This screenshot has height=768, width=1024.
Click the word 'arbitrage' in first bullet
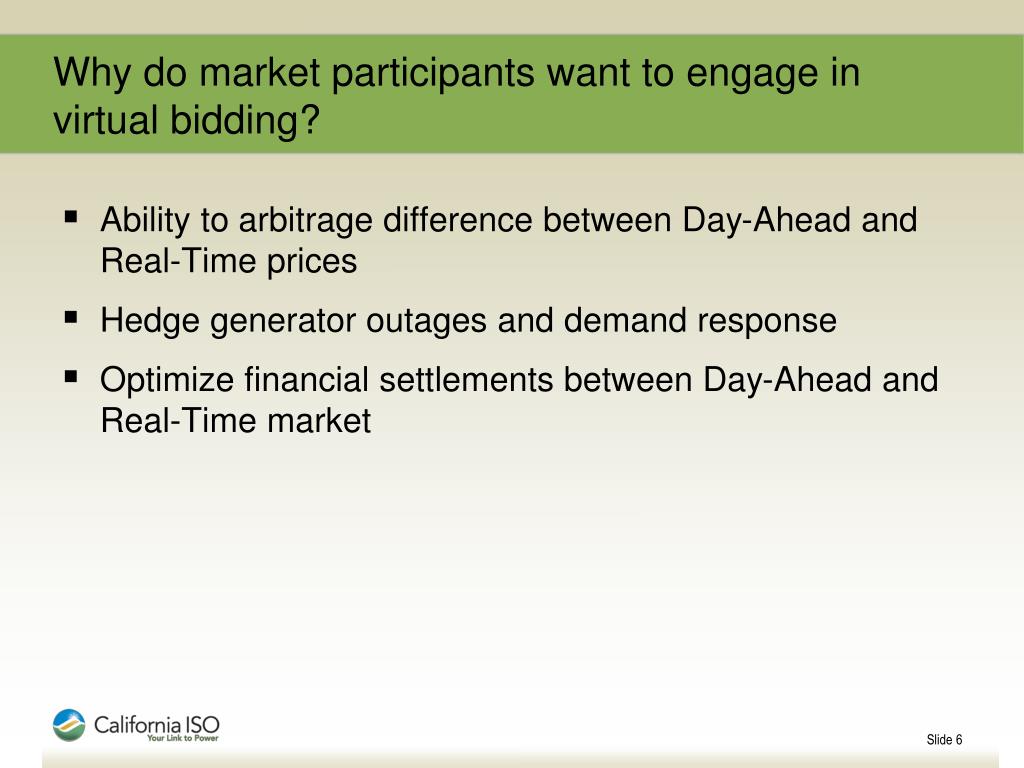click(305, 221)
